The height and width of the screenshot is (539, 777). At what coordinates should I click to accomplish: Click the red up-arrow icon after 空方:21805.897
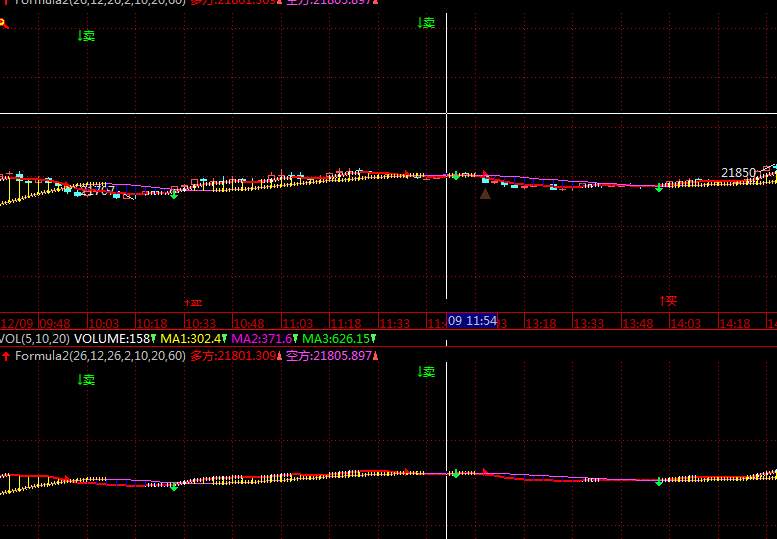tap(375, 356)
